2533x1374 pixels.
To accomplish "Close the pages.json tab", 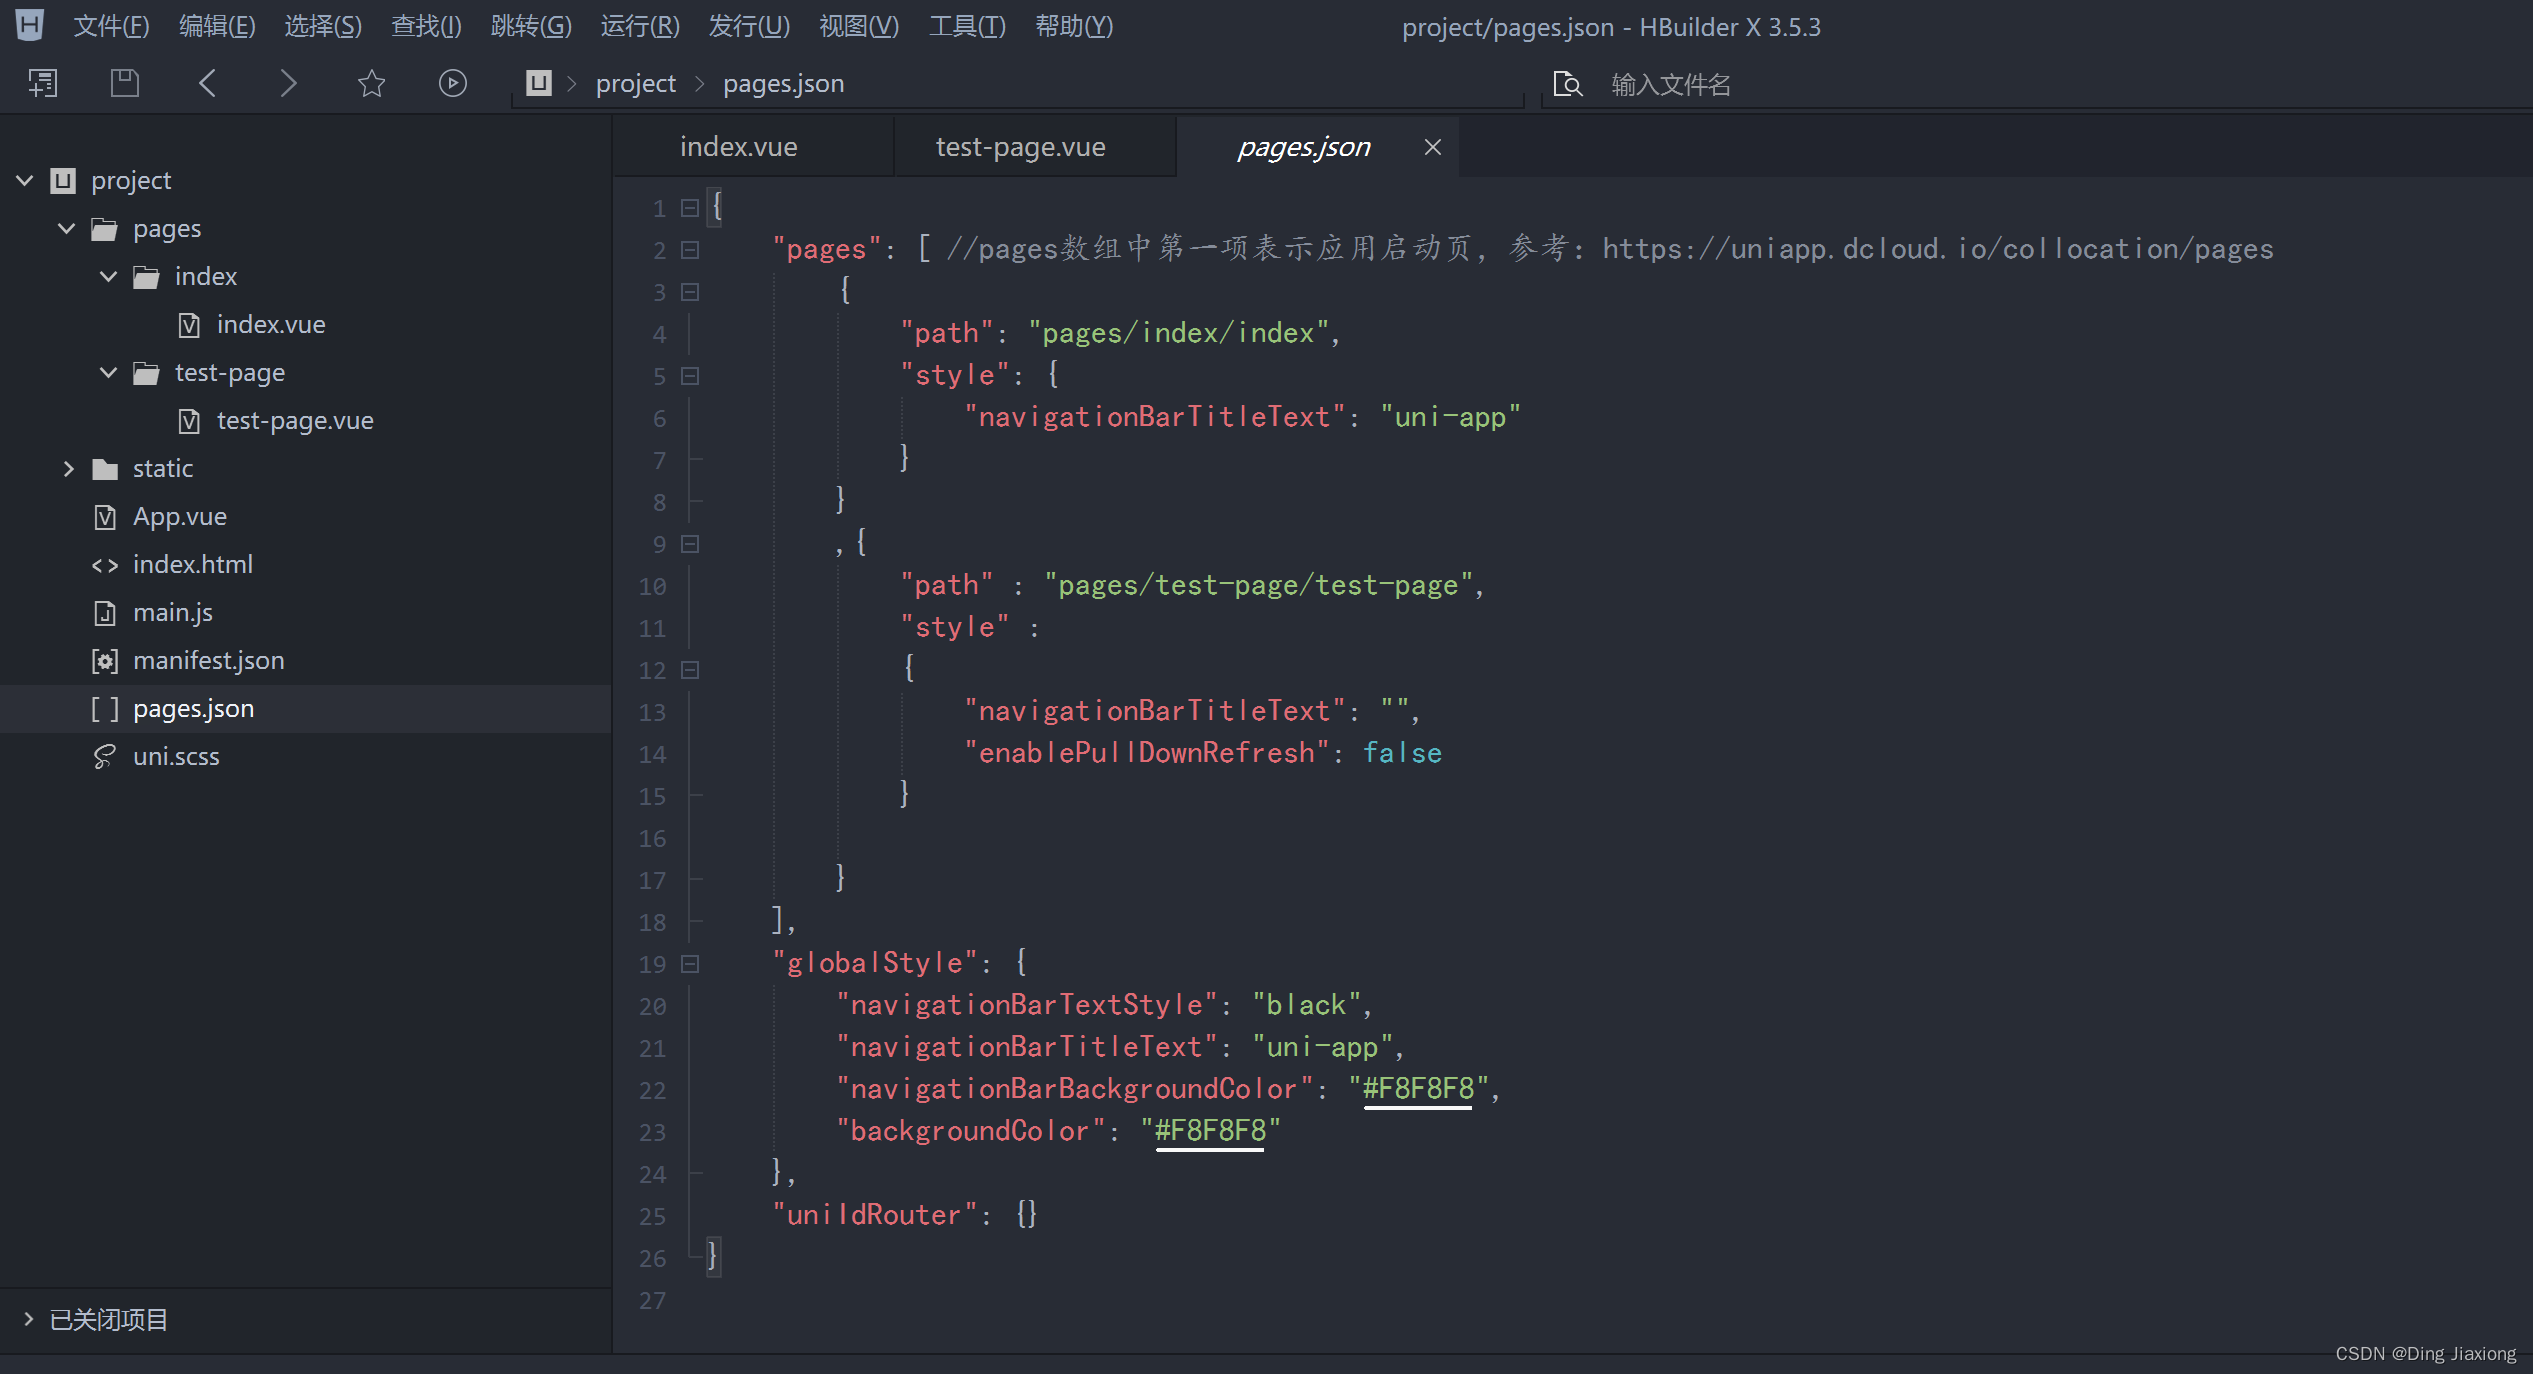I will coord(1432,147).
